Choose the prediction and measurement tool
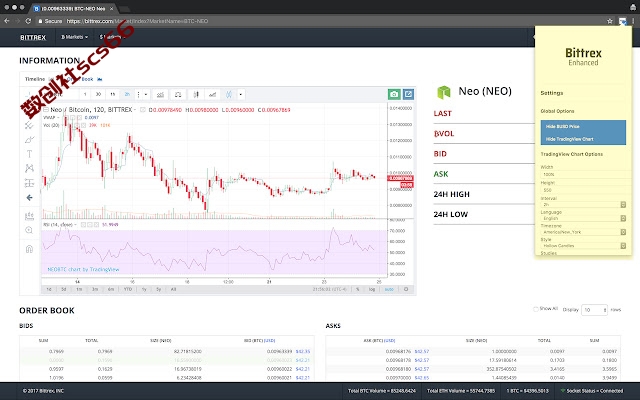The height and width of the screenshot is (400, 640). pyautogui.click(x=29, y=183)
